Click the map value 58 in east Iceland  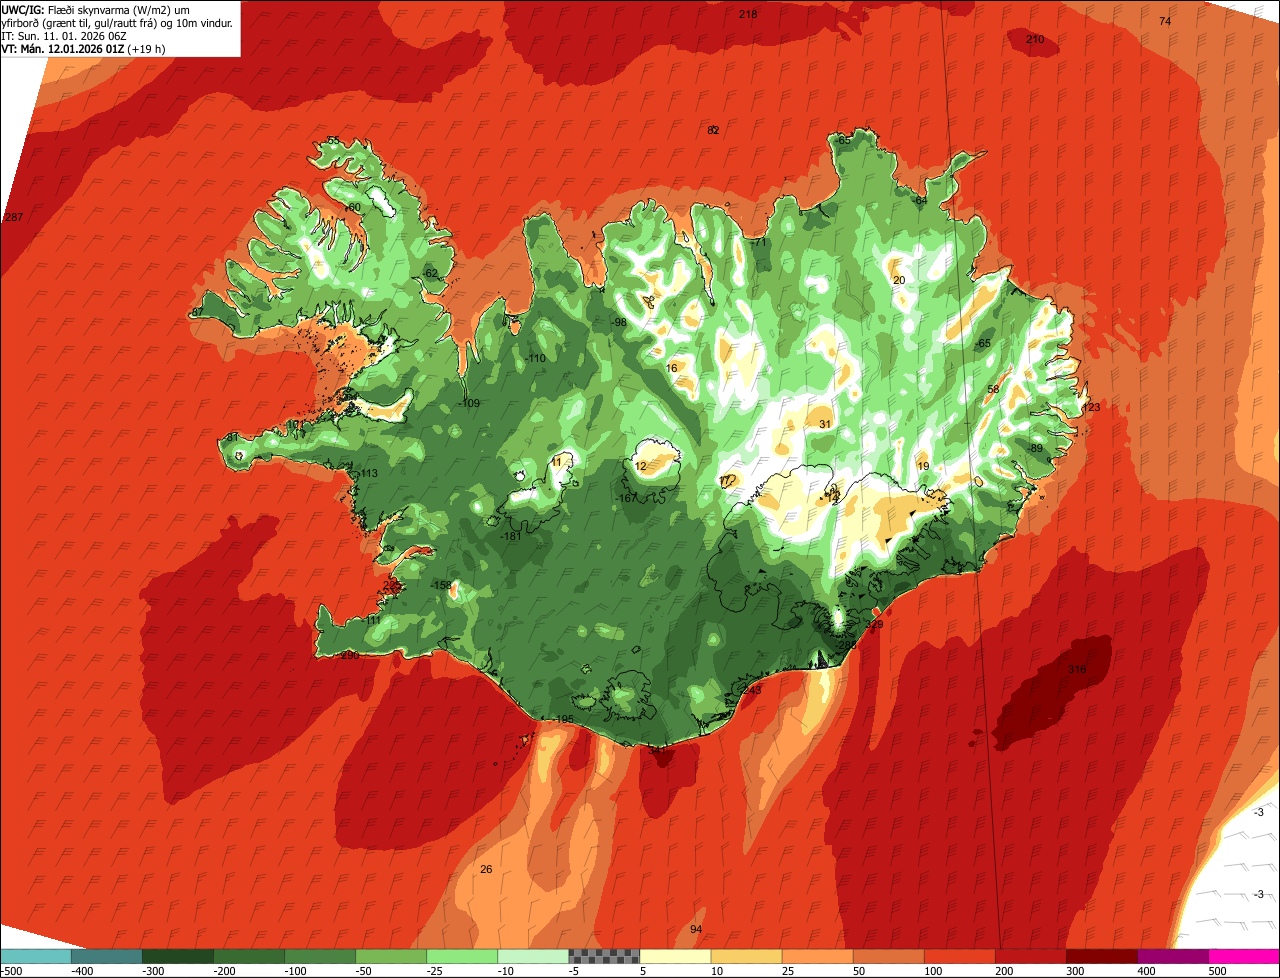pos(993,389)
